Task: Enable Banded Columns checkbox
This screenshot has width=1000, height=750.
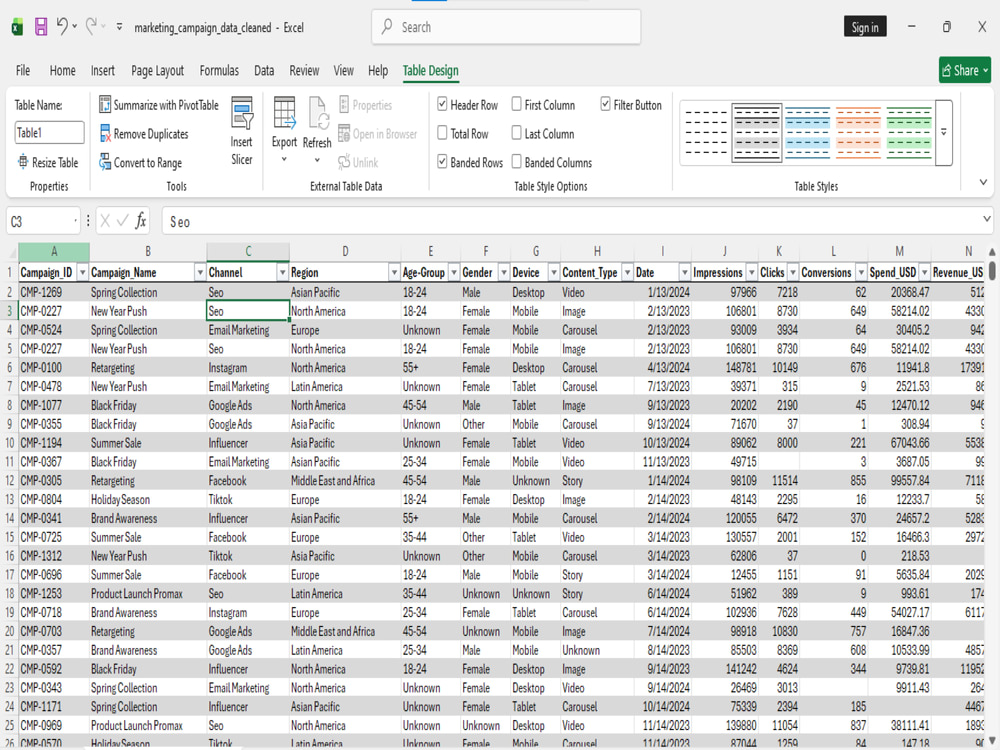Action: (x=517, y=161)
